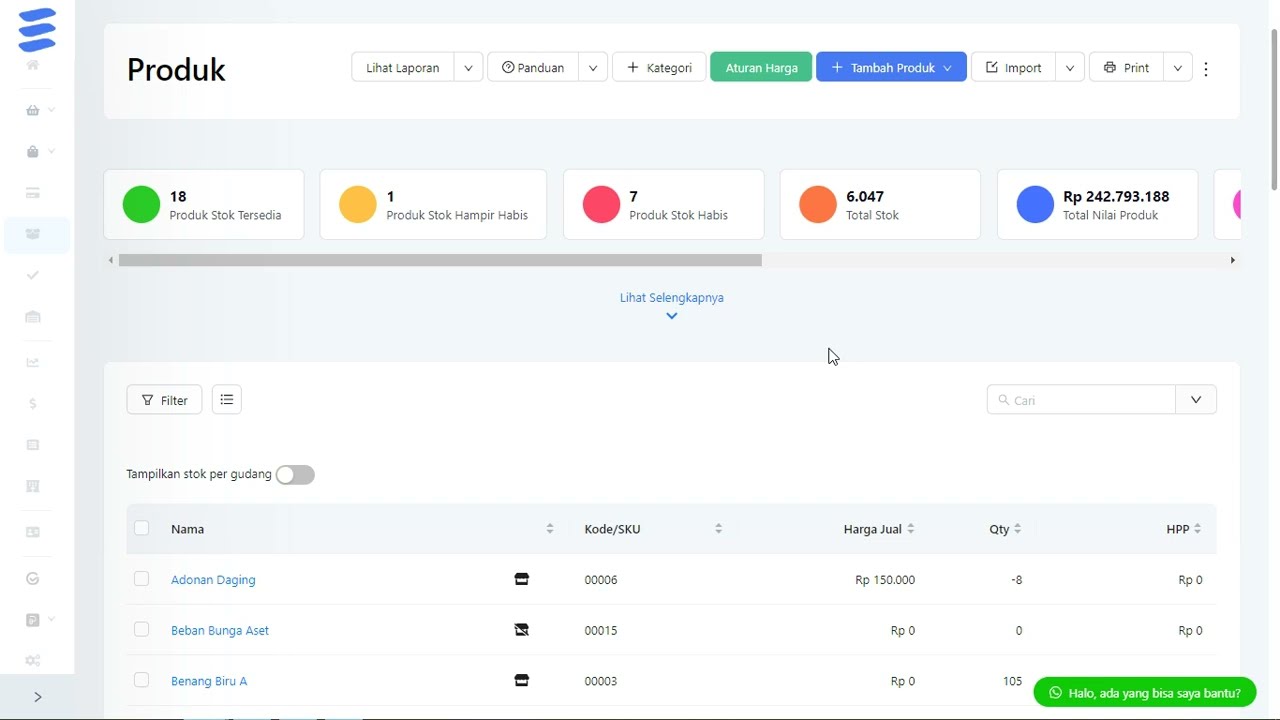
Task: Expand Lihat Selengkapnya chevron
Action: [x=672, y=316]
